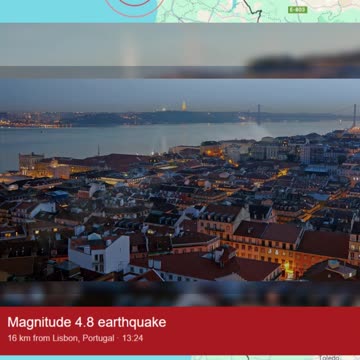Click the 'Magnitude 4.8 earthquake' headline
The width and height of the screenshot is (360, 360).
click(x=87, y=322)
